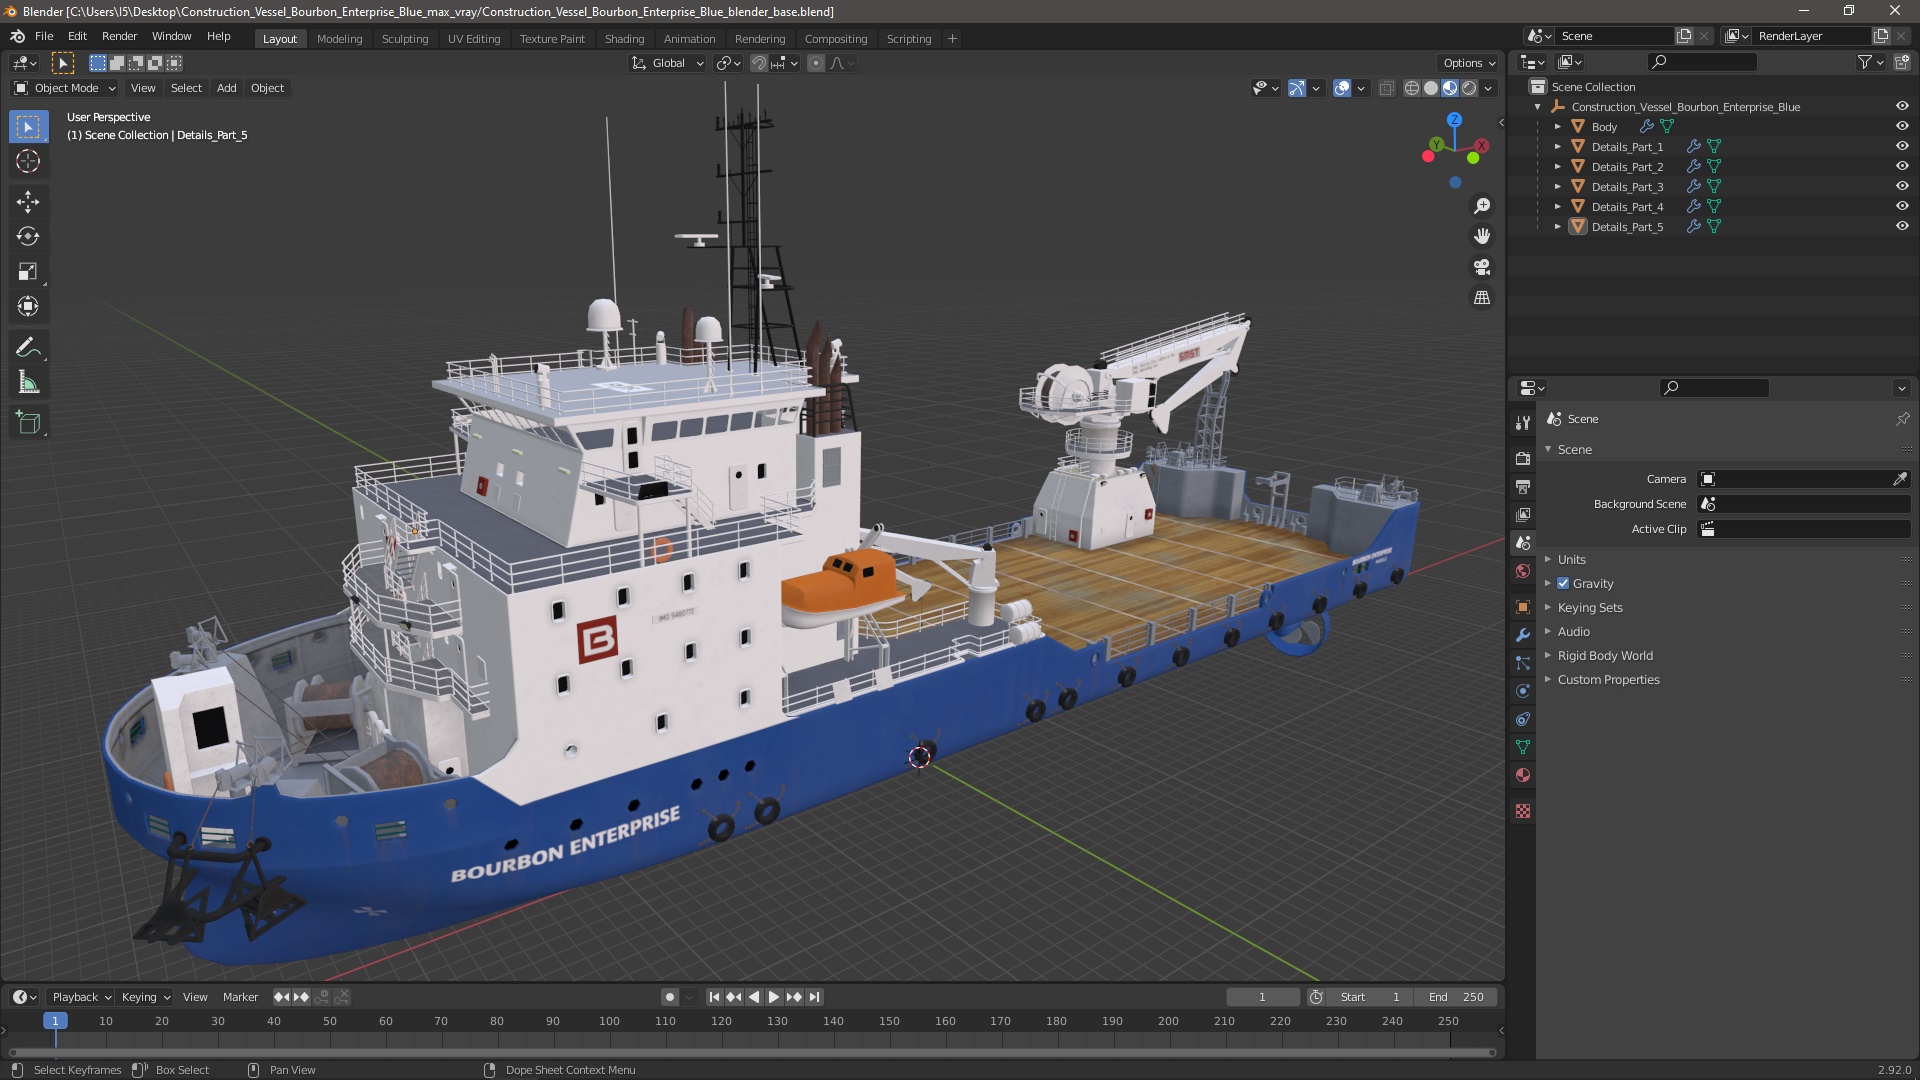This screenshot has height=1080, width=1920.
Task: Jump to the last frame
Action: (814, 997)
